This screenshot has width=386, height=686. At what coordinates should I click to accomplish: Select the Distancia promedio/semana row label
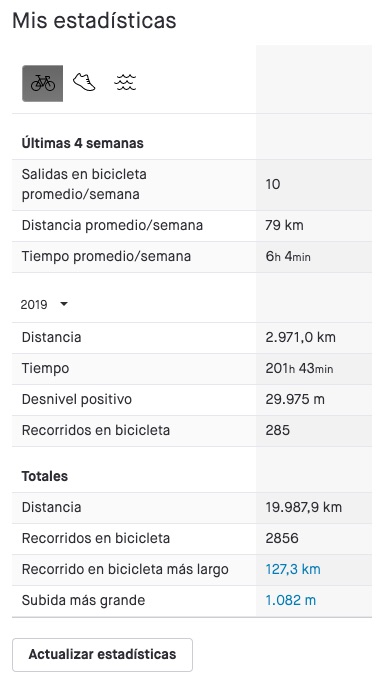click(112, 225)
